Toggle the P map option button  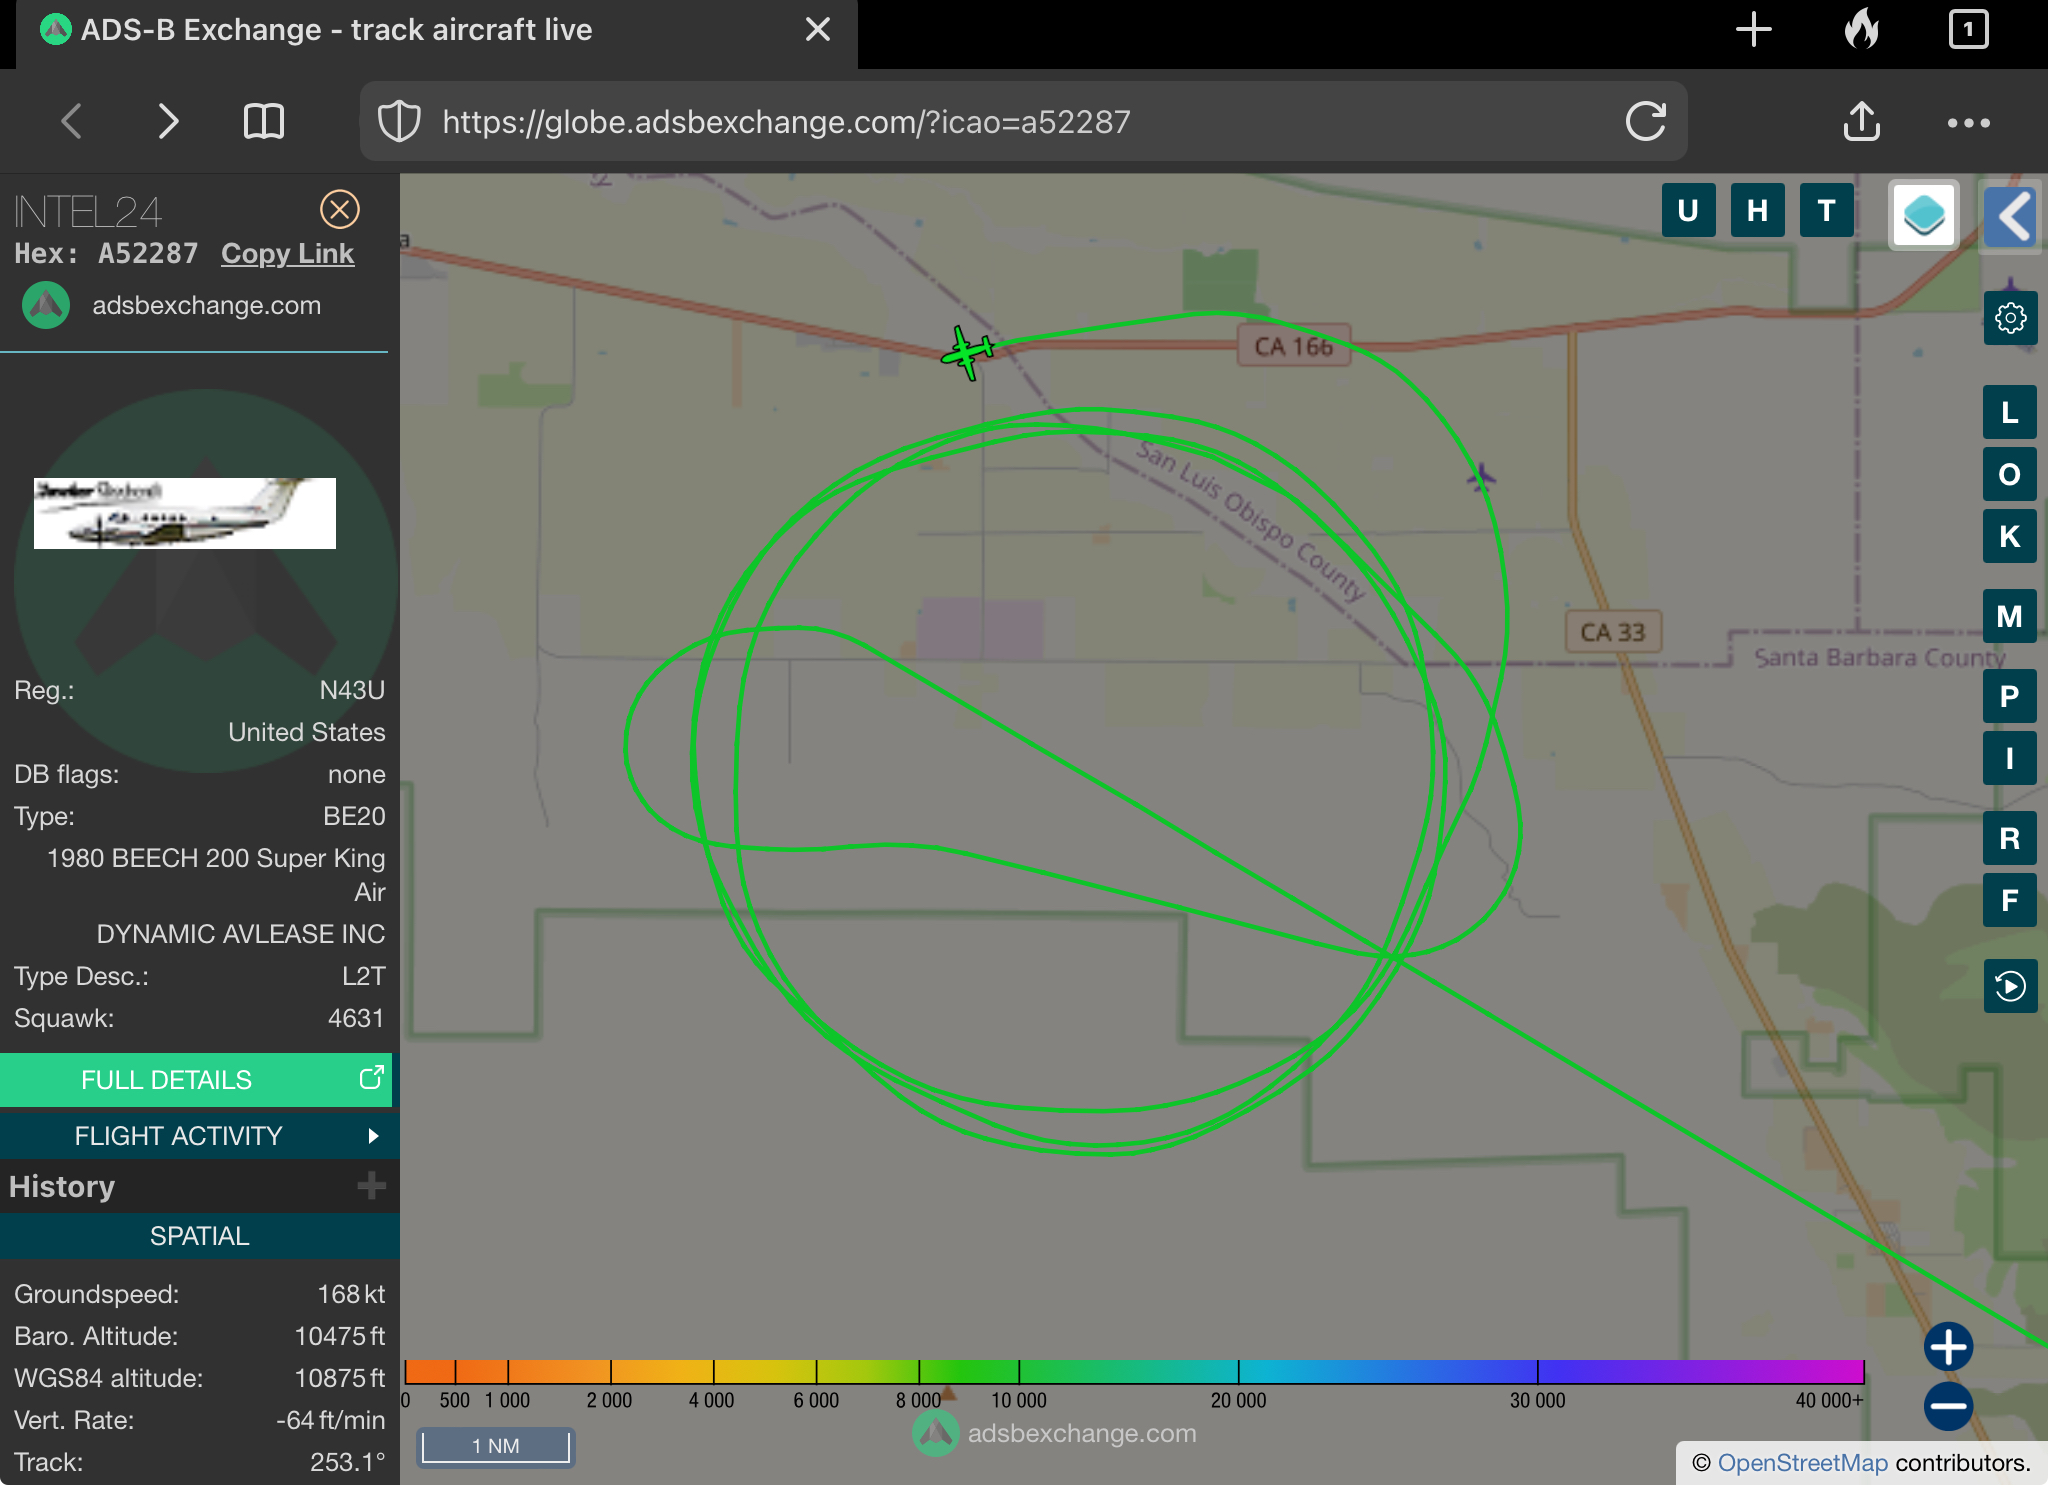[x=2010, y=696]
